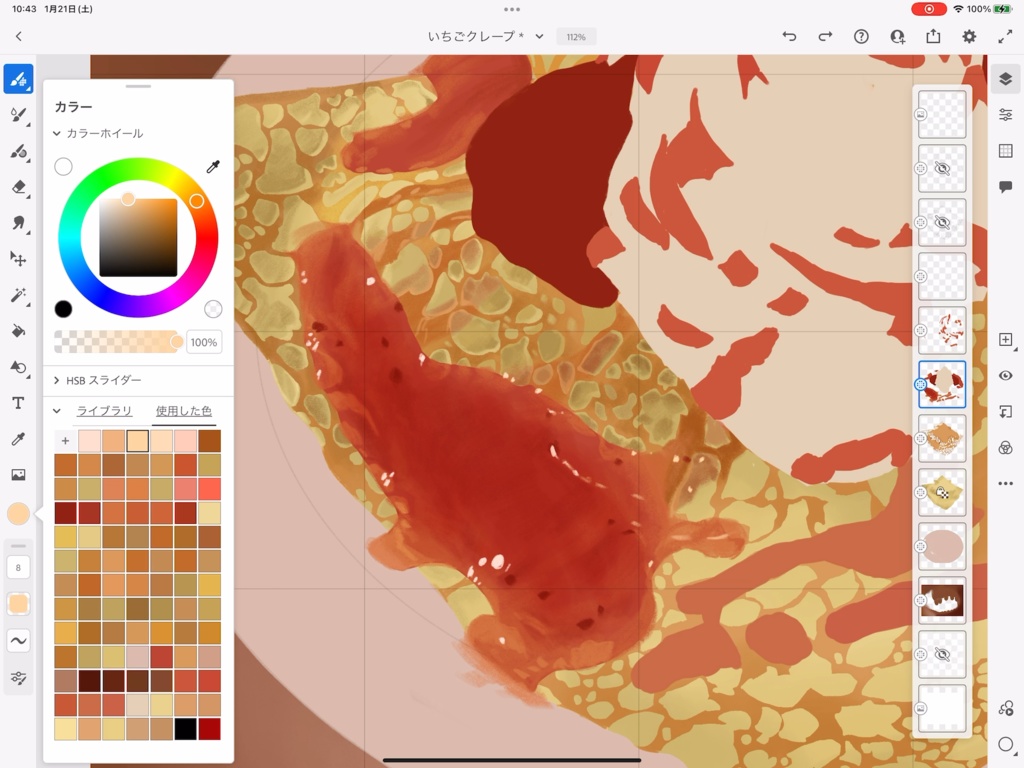Select the move transform tool
Viewport: 1024px width, 768px height.
18,259
